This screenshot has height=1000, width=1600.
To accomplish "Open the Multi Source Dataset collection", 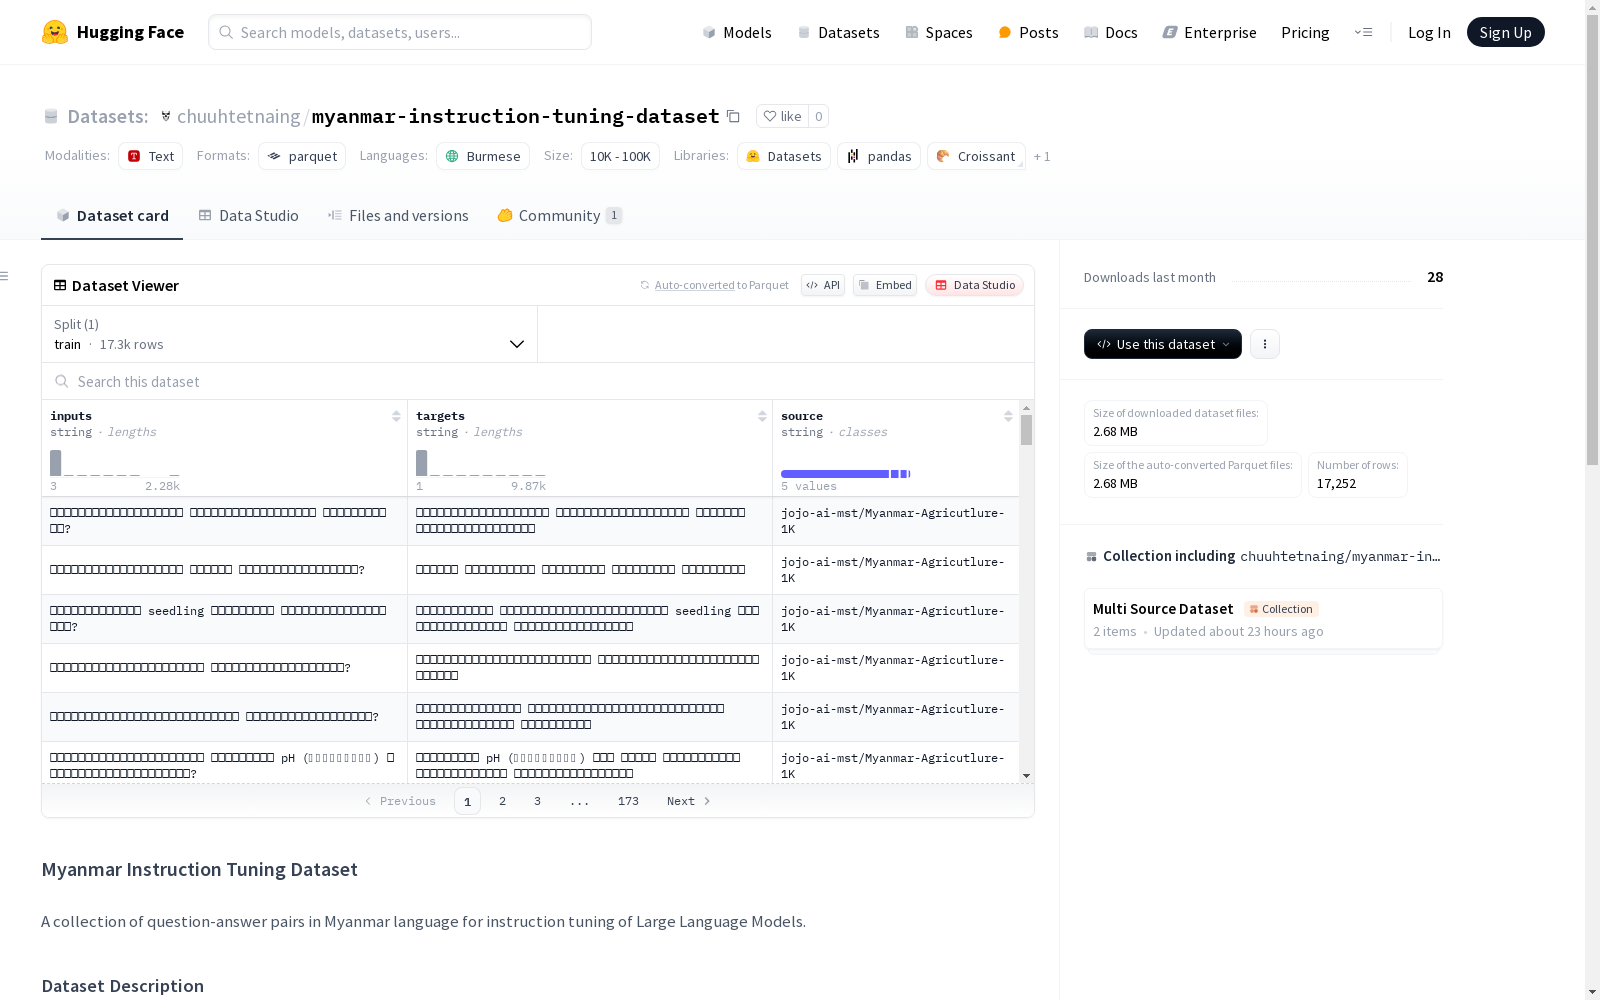I will [1263, 620].
